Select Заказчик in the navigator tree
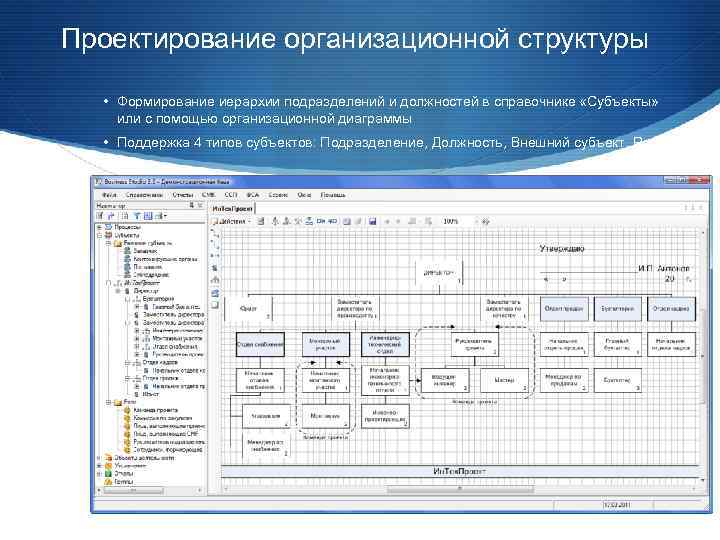Image resolution: width=720 pixels, height=540 pixels. pyautogui.click(x=145, y=251)
